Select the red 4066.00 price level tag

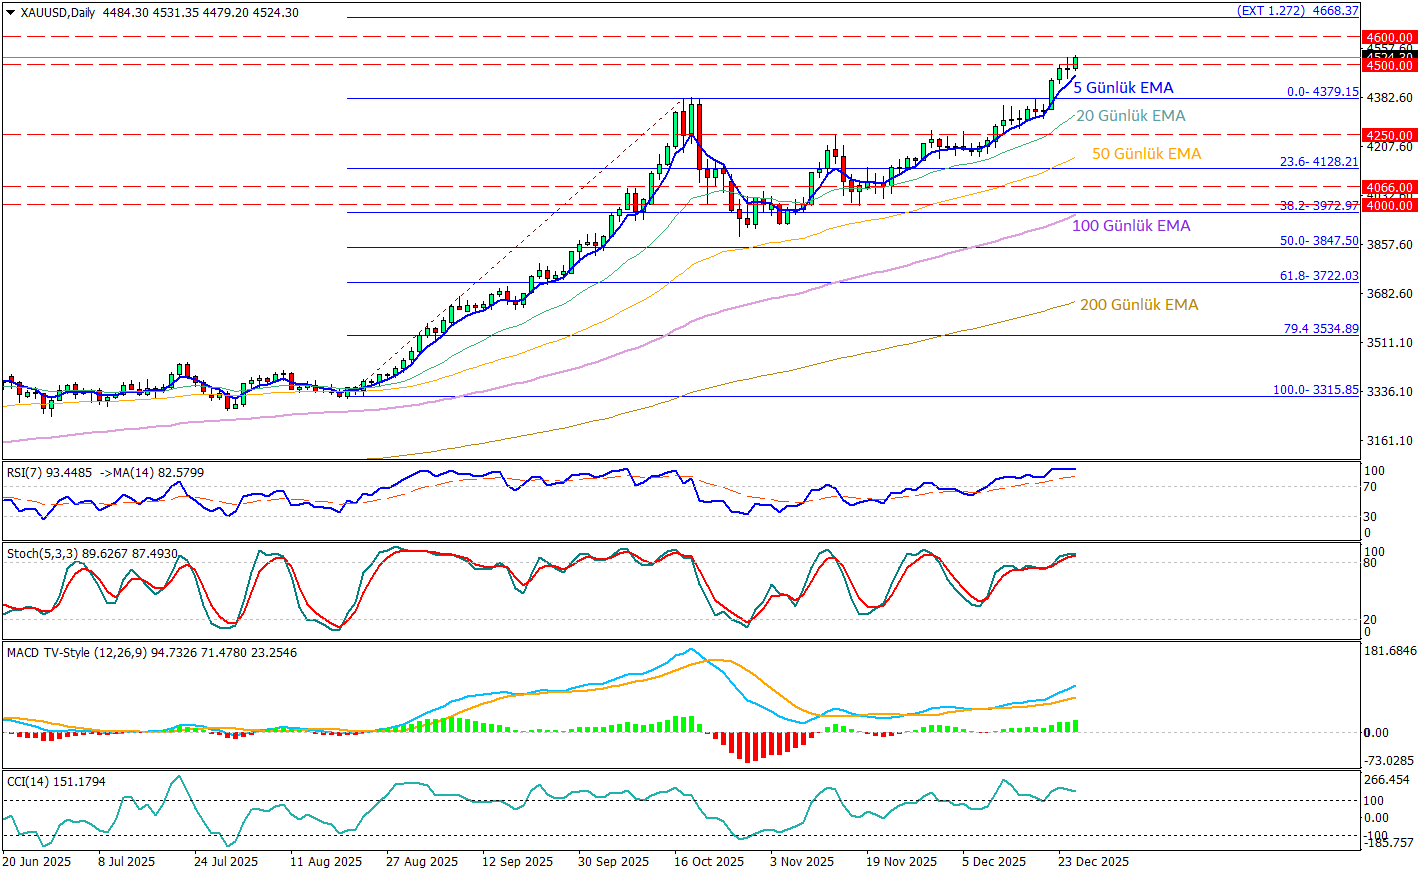1389,187
